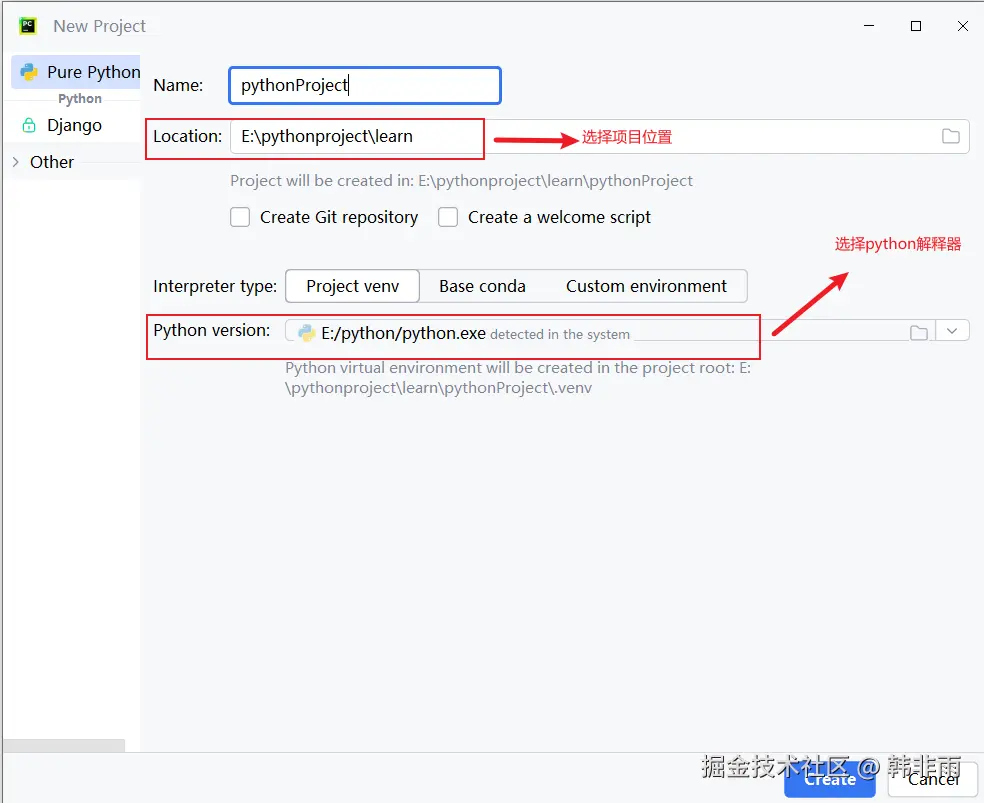This screenshot has height=803, width=984.
Task: Select the Django project type
Action: click(x=72, y=125)
